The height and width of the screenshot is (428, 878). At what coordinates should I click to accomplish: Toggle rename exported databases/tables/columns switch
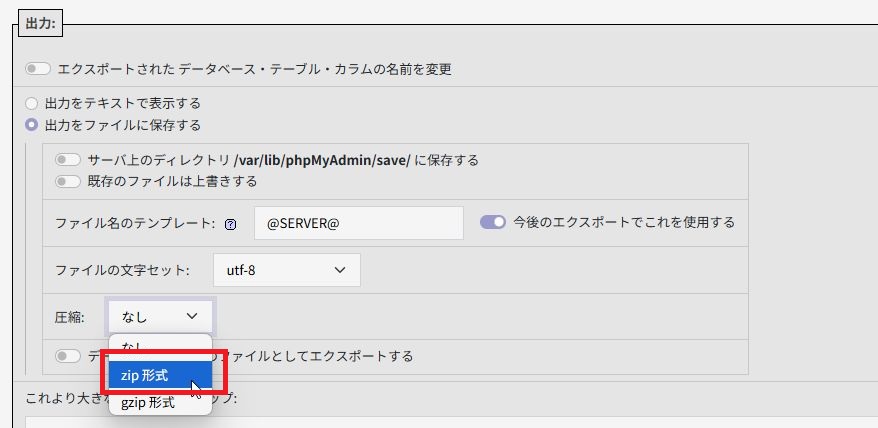point(38,69)
